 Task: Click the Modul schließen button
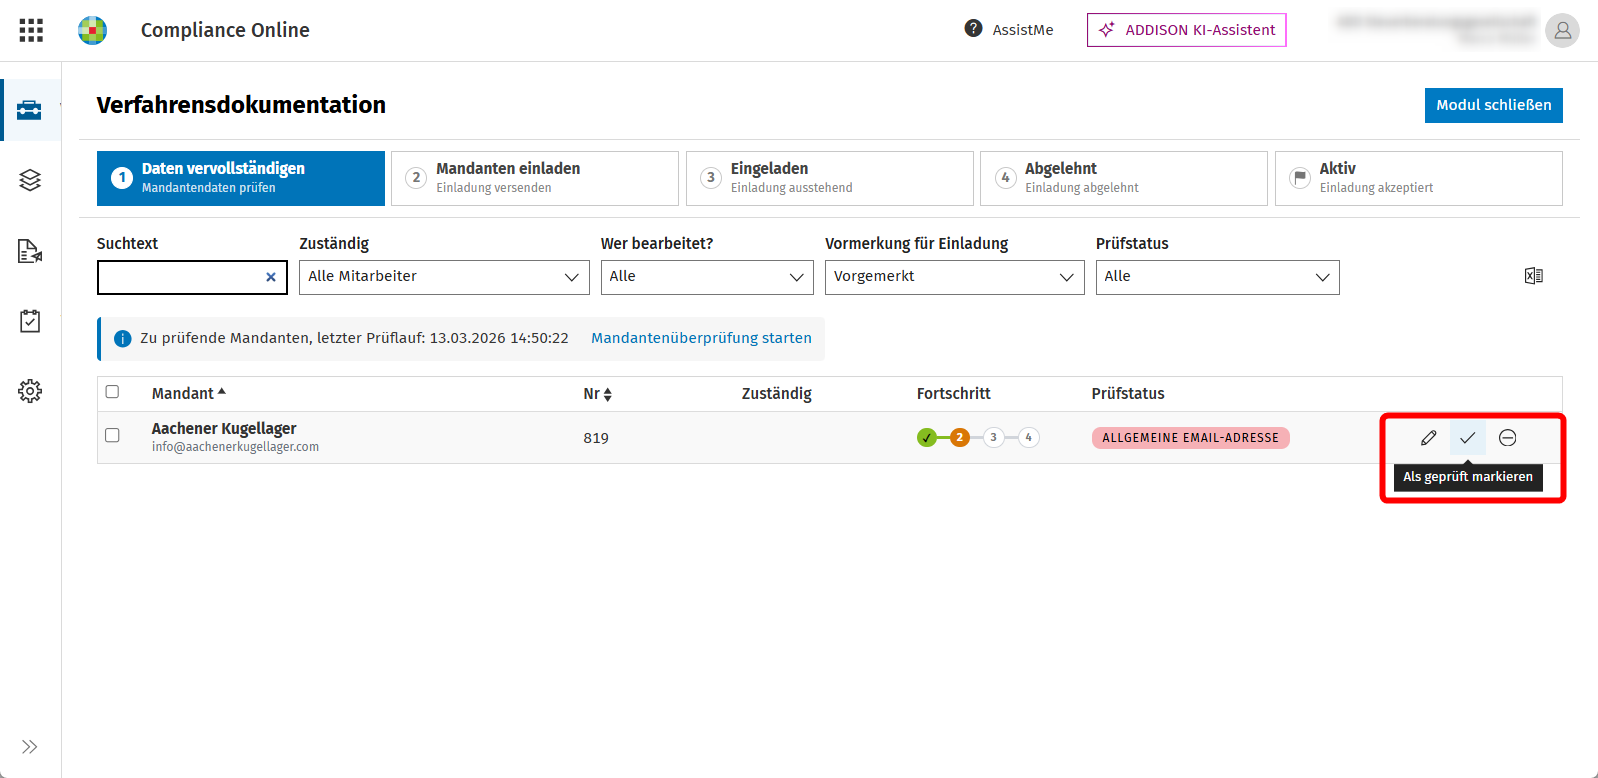click(x=1493, y=105)
